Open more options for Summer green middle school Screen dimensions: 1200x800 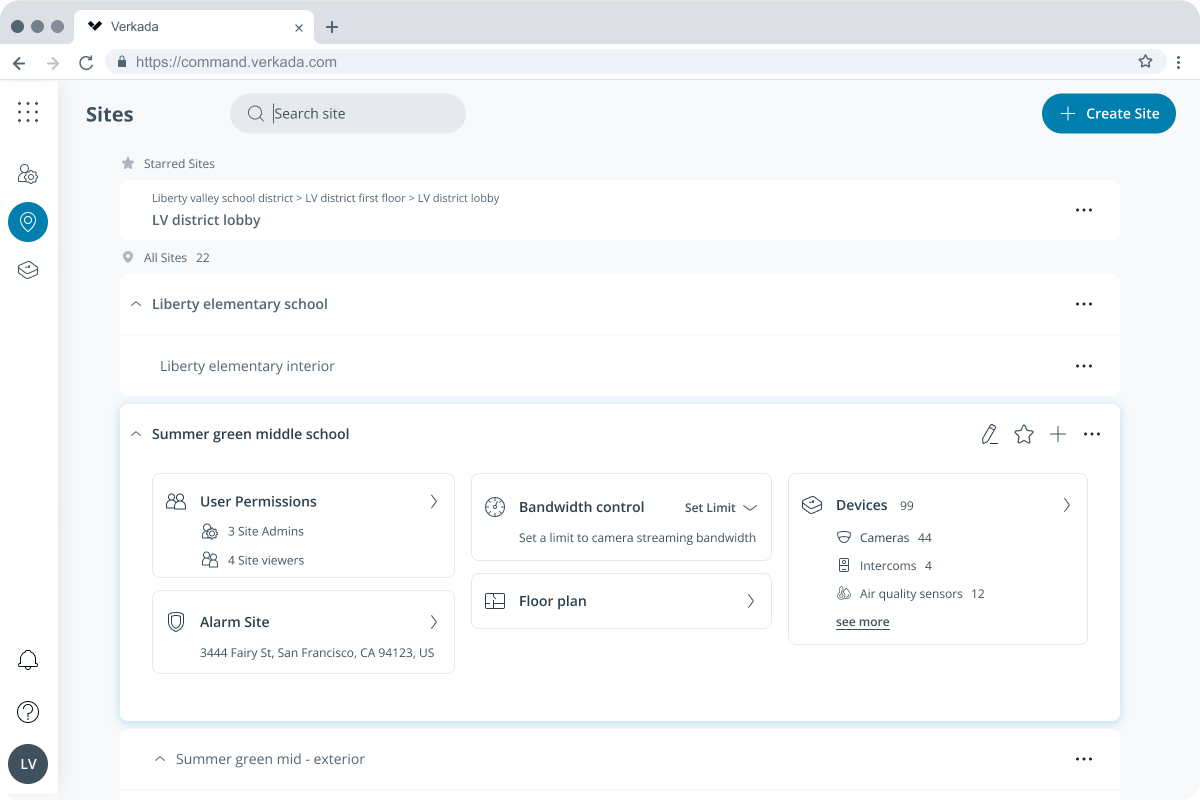coord(1092,434)
